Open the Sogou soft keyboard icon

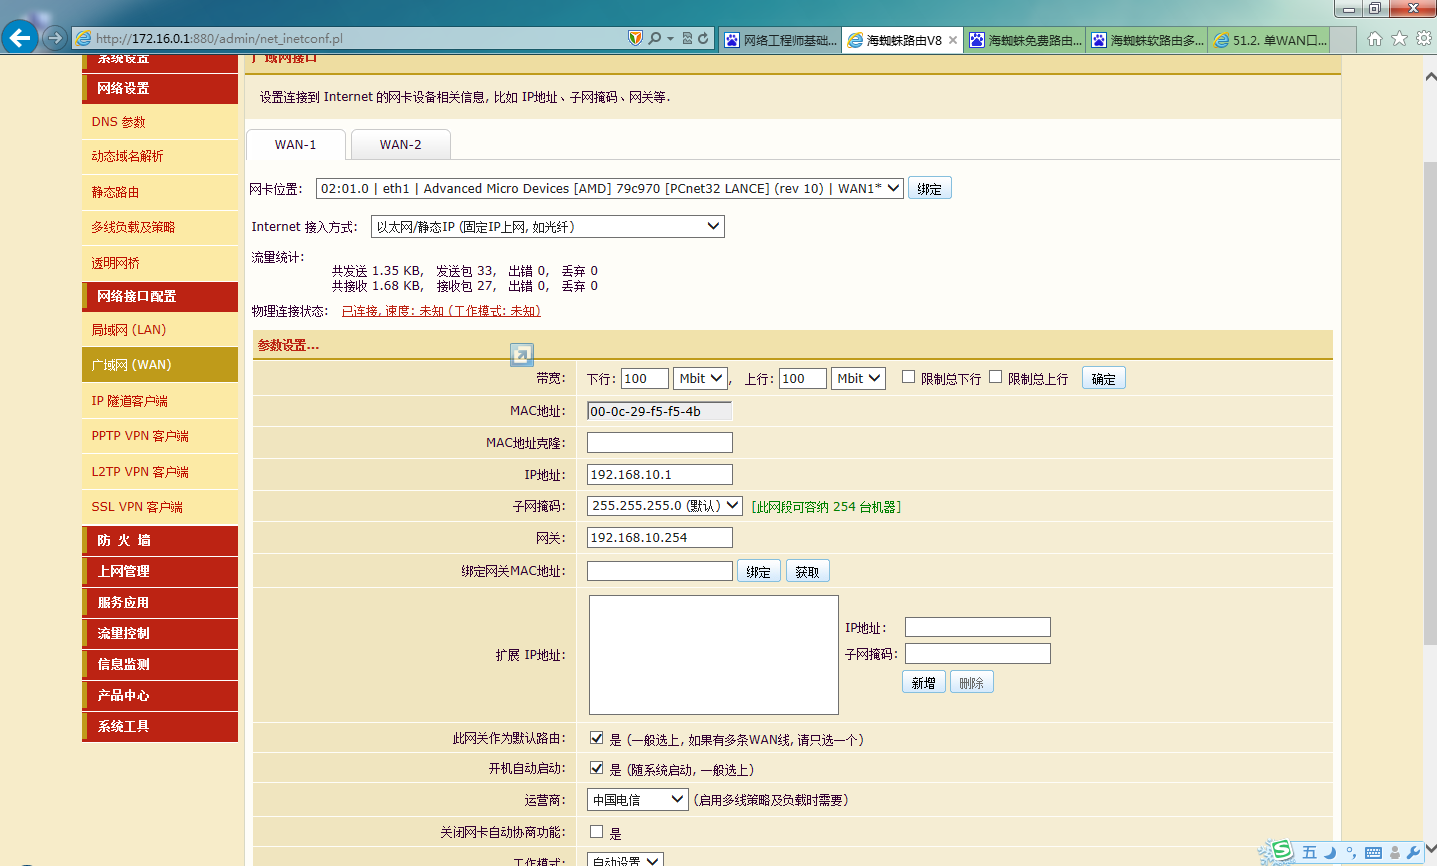pos(1373,851)
